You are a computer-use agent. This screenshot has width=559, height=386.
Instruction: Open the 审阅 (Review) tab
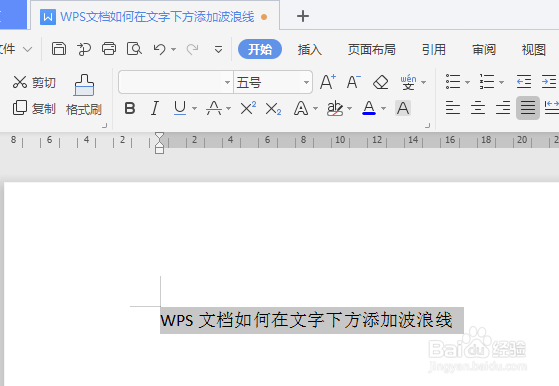[x=484, y=49]
